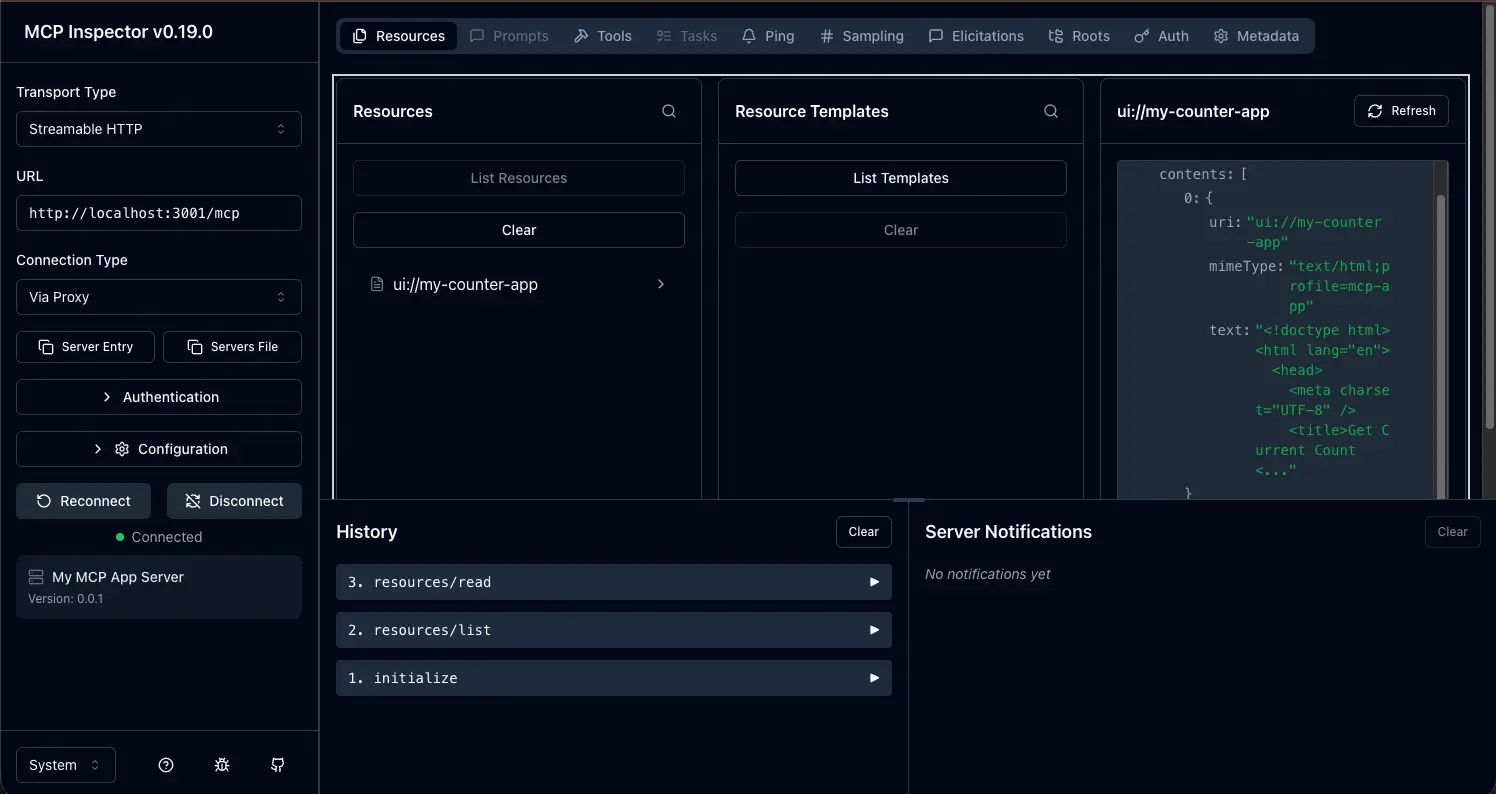Click the panel resize handle above History

[908, 499]
